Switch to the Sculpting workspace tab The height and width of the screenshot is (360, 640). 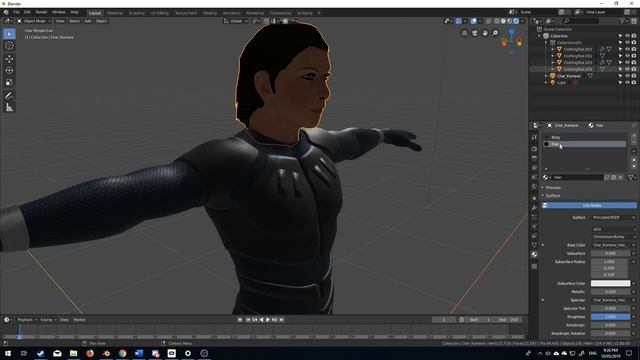tap(137, 13)
